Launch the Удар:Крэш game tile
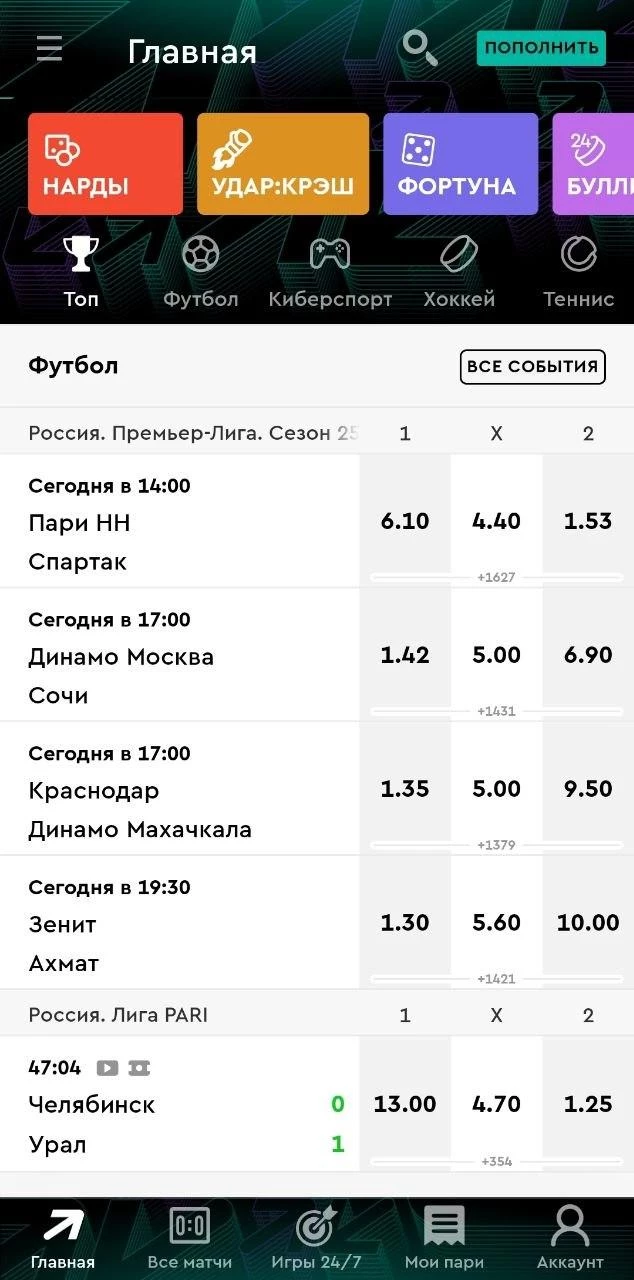The image size is (634, 1280). (x=283, y=164)
